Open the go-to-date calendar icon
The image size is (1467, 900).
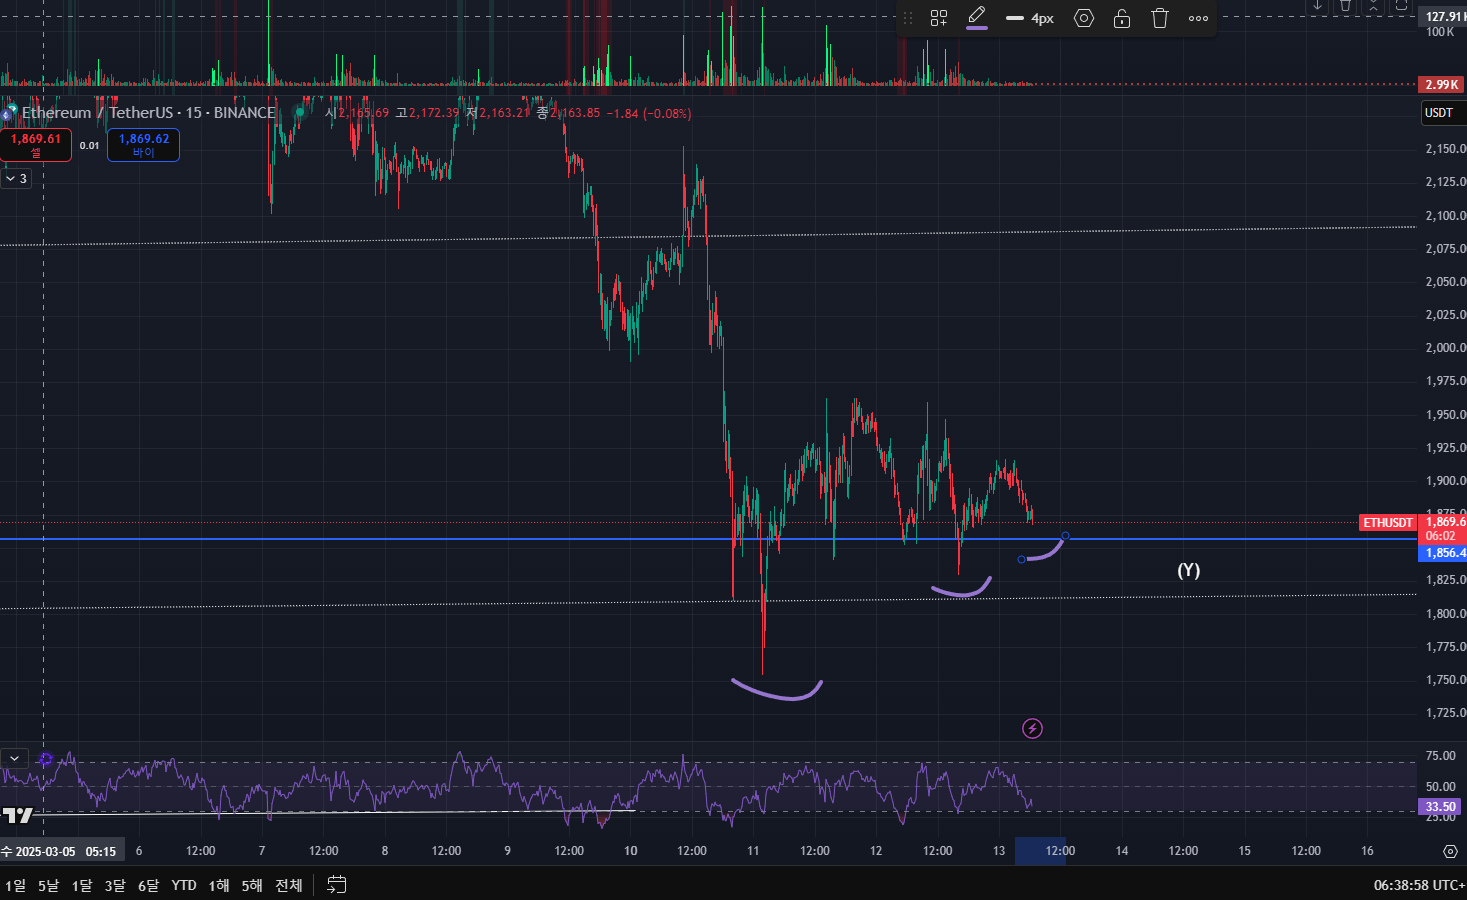[337, 885]
